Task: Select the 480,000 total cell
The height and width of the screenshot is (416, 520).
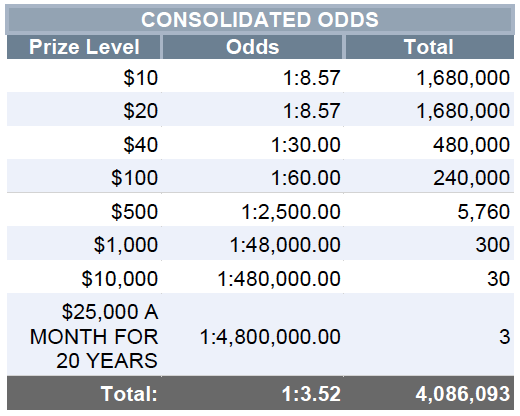Action: click(x=429, y=145)
